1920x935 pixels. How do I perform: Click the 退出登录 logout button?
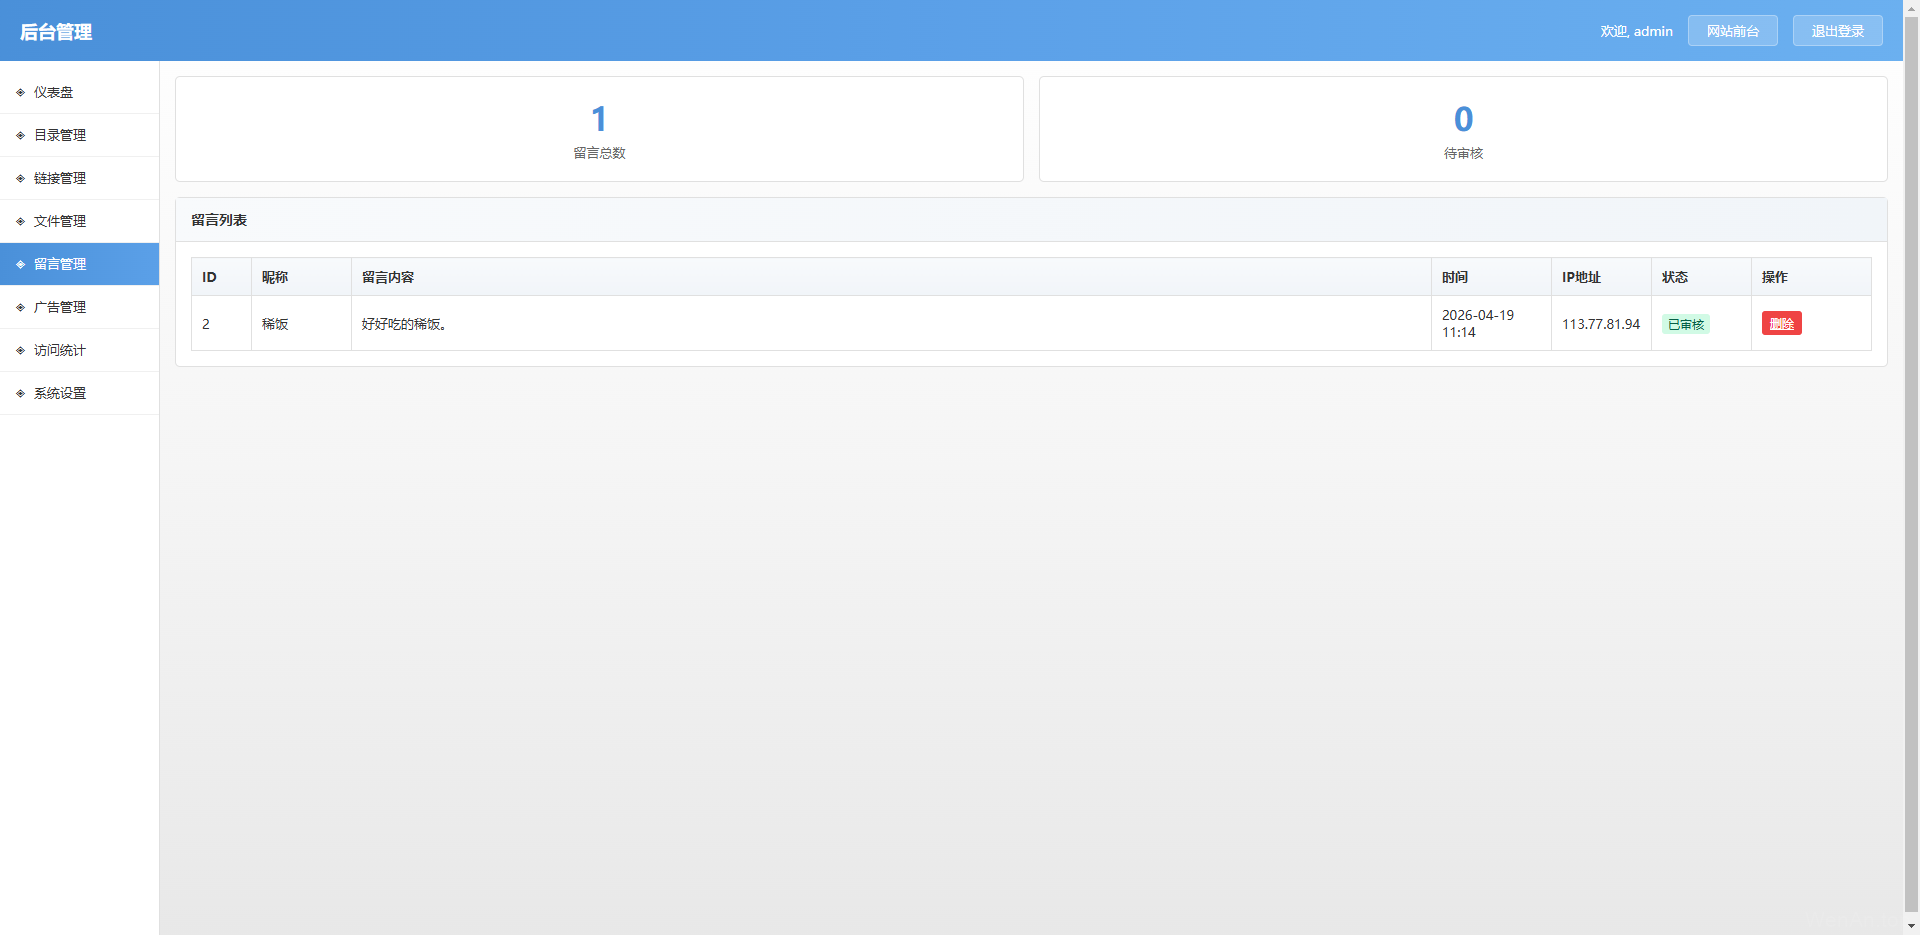tap(1837, 31)
